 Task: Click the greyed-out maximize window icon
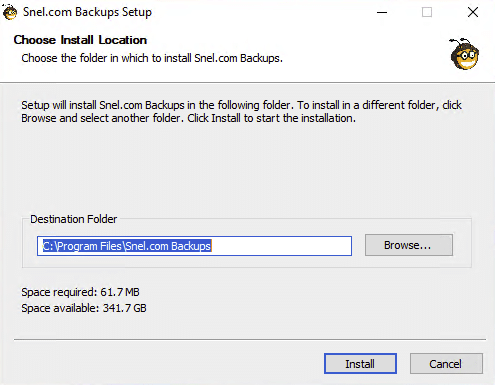point(427,12)
